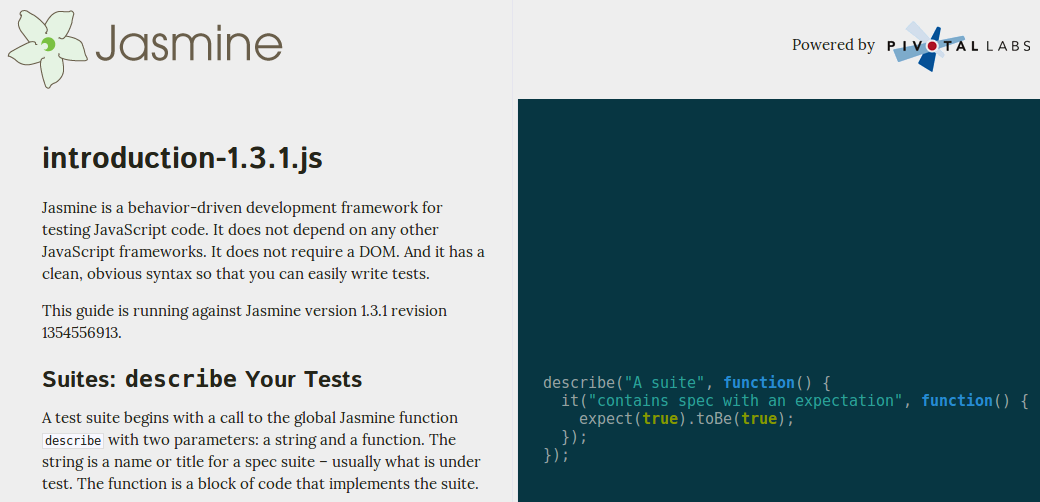
Task: Click the Jasmine wordmark text
Action: coord(189,45)
